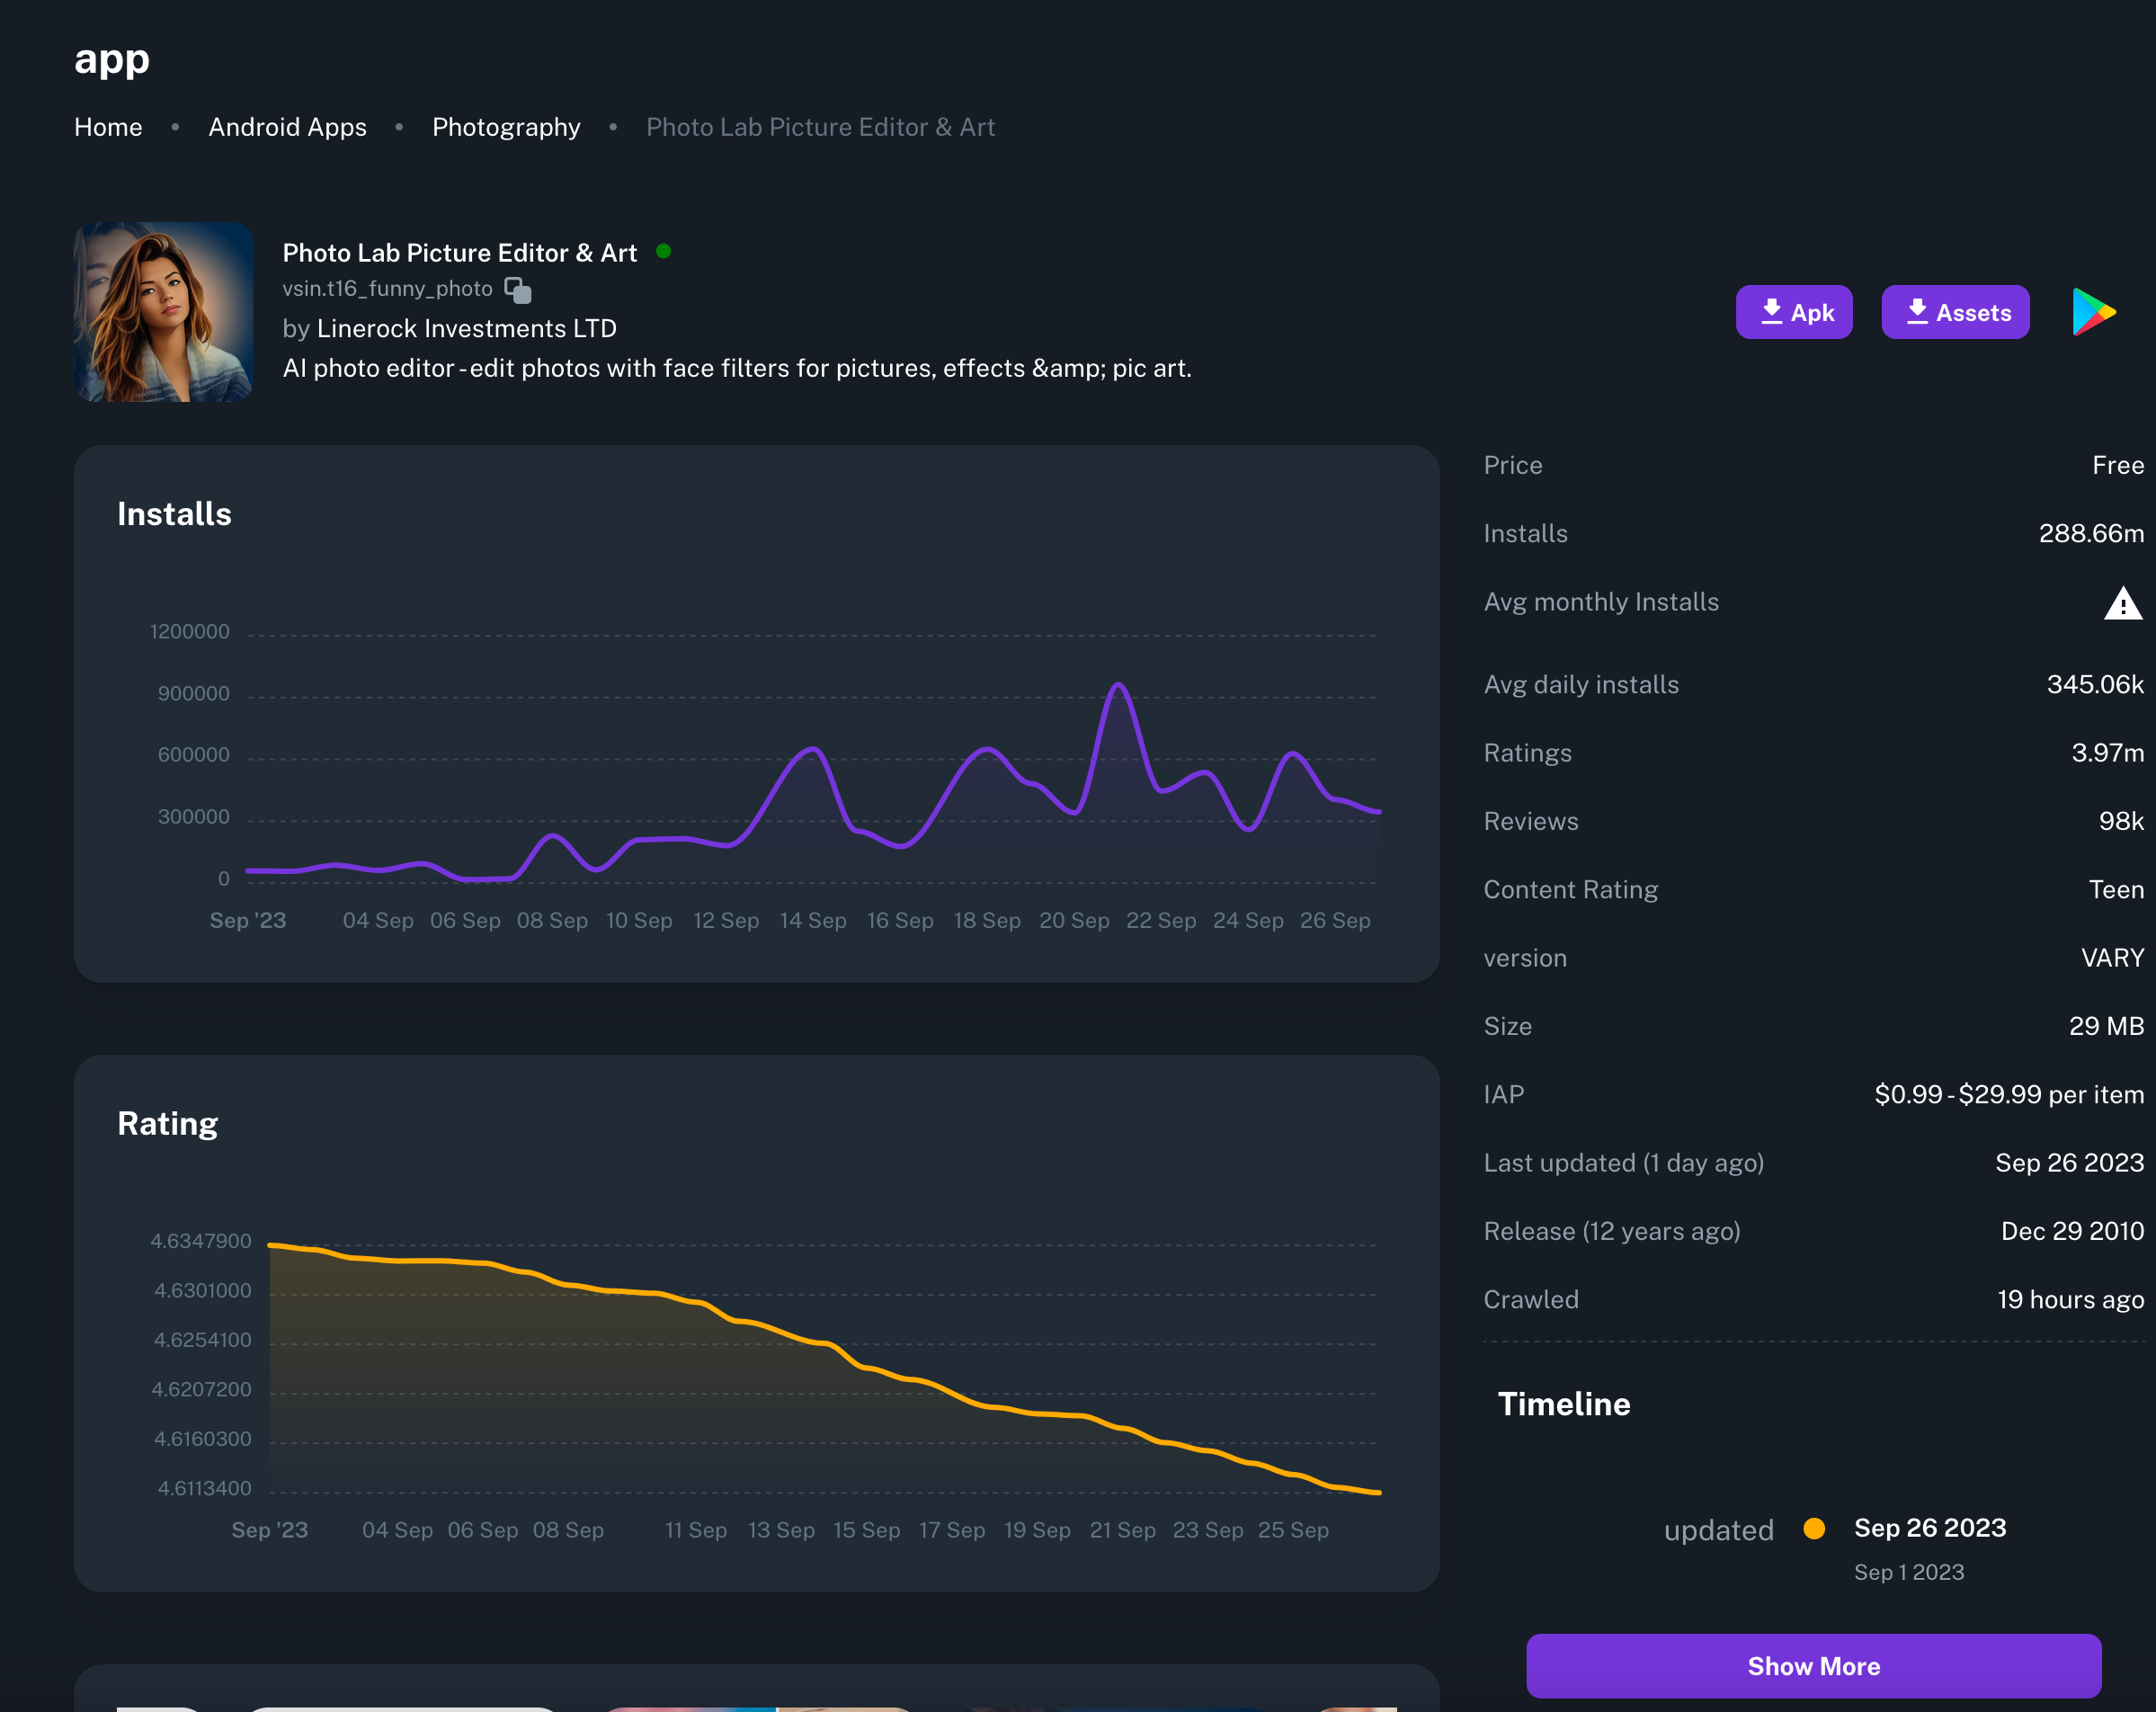Screen dimensions: 2156x1712
Task: Click the 19 hours ago crawled value
Action: [2070, 1299]
